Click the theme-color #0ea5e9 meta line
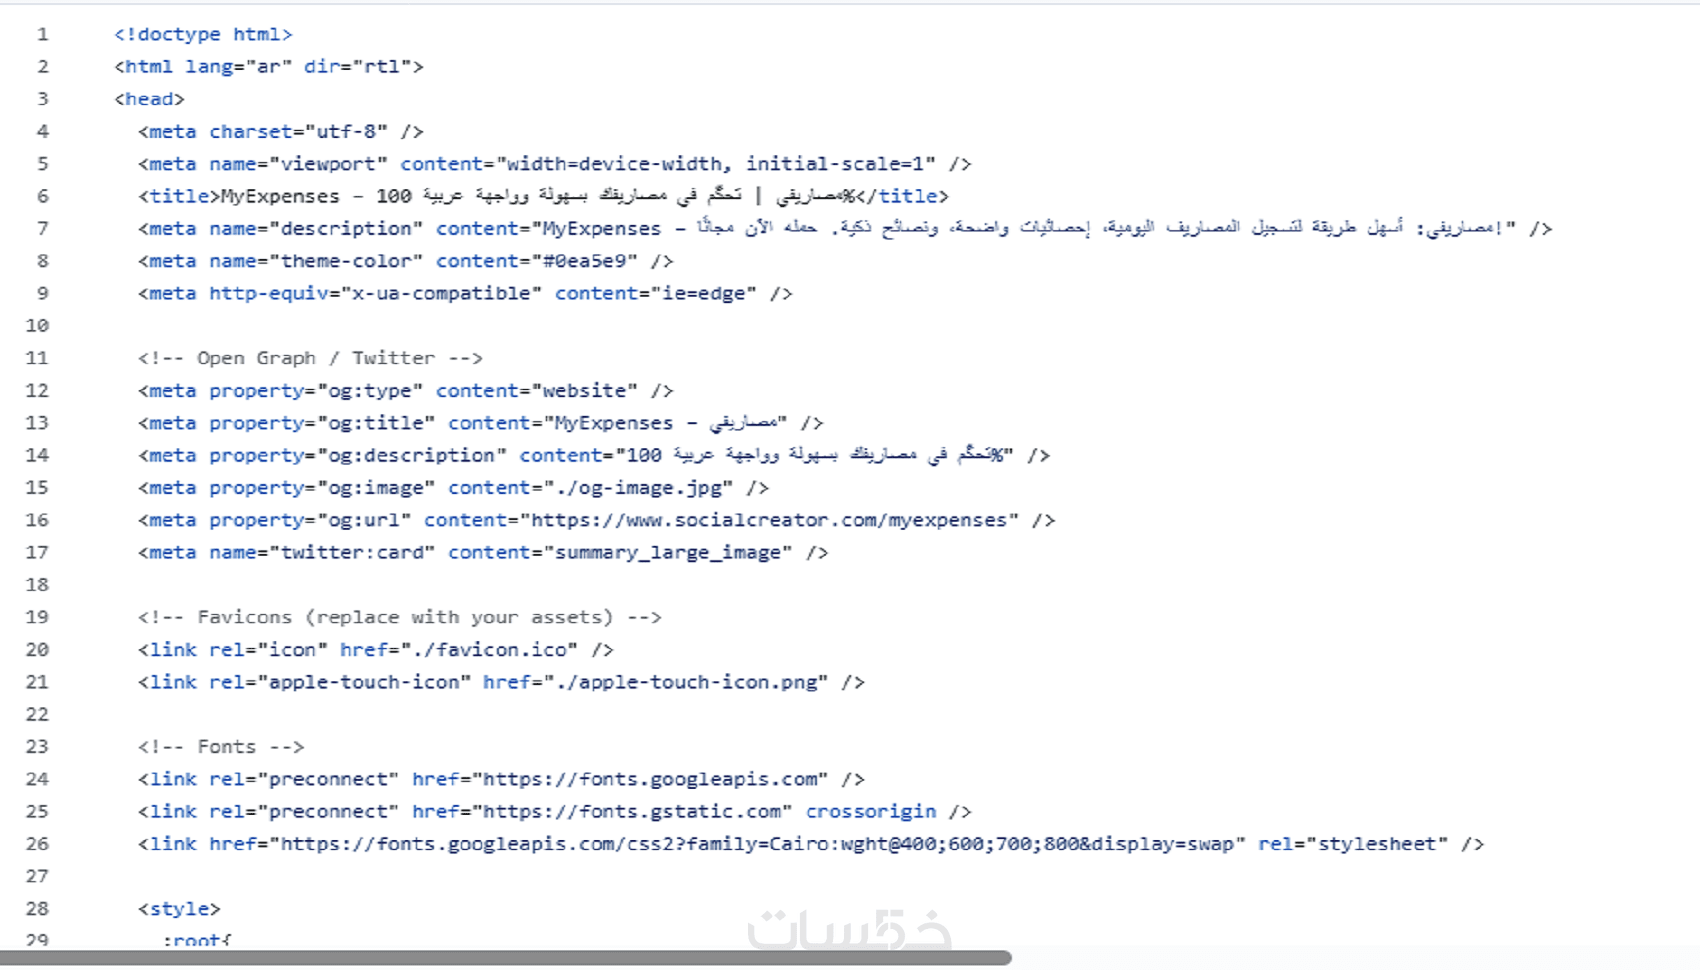The height and width of the screenshot is (970, 1700). (x=406, y=261)
